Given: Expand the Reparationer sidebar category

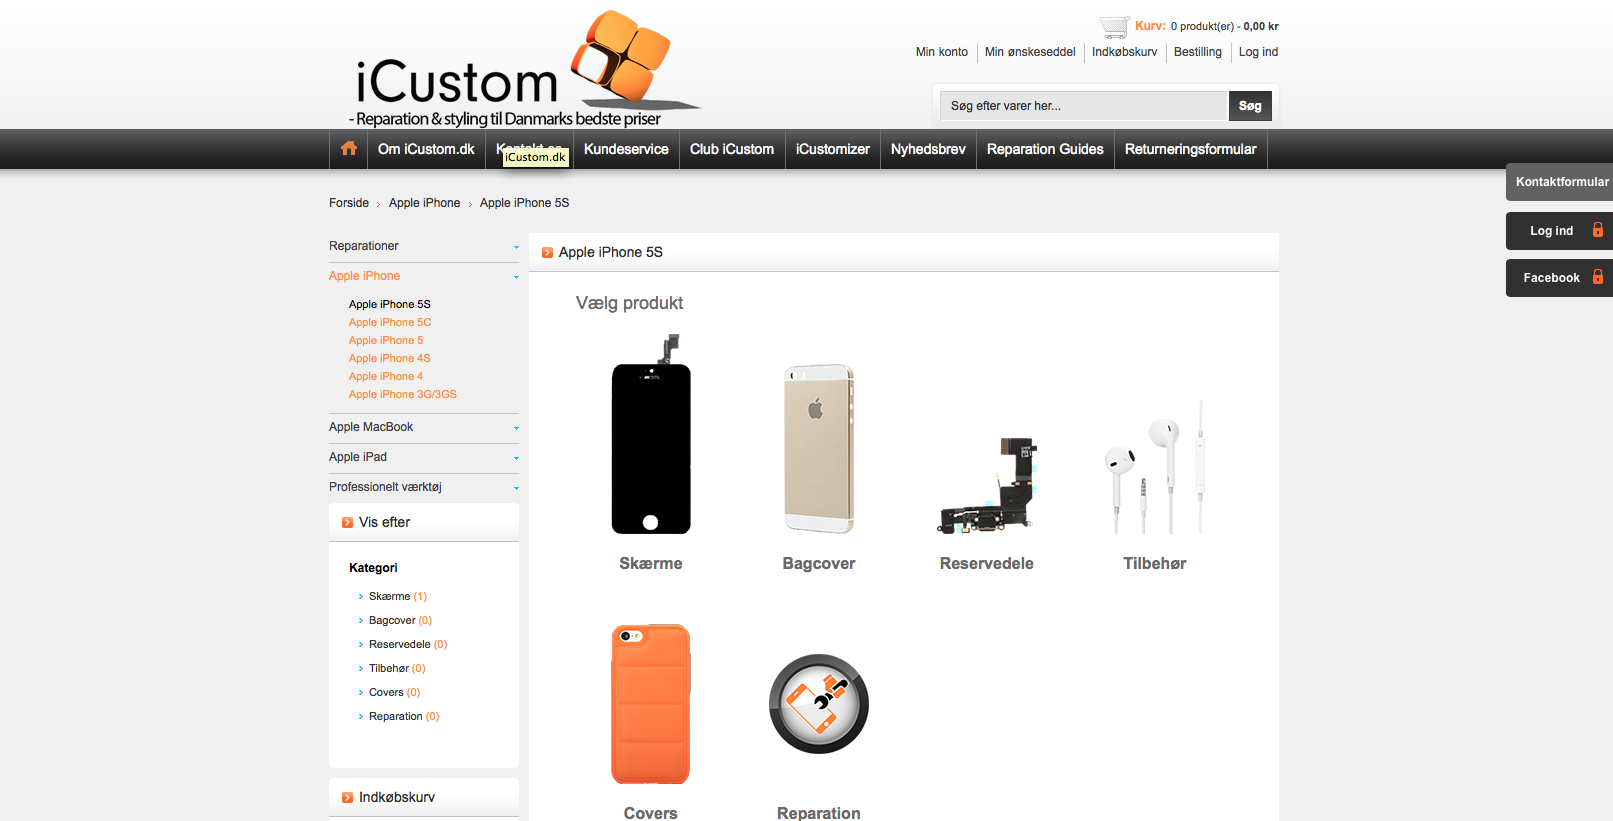Looking at the screenshot, I should (424, 246).
